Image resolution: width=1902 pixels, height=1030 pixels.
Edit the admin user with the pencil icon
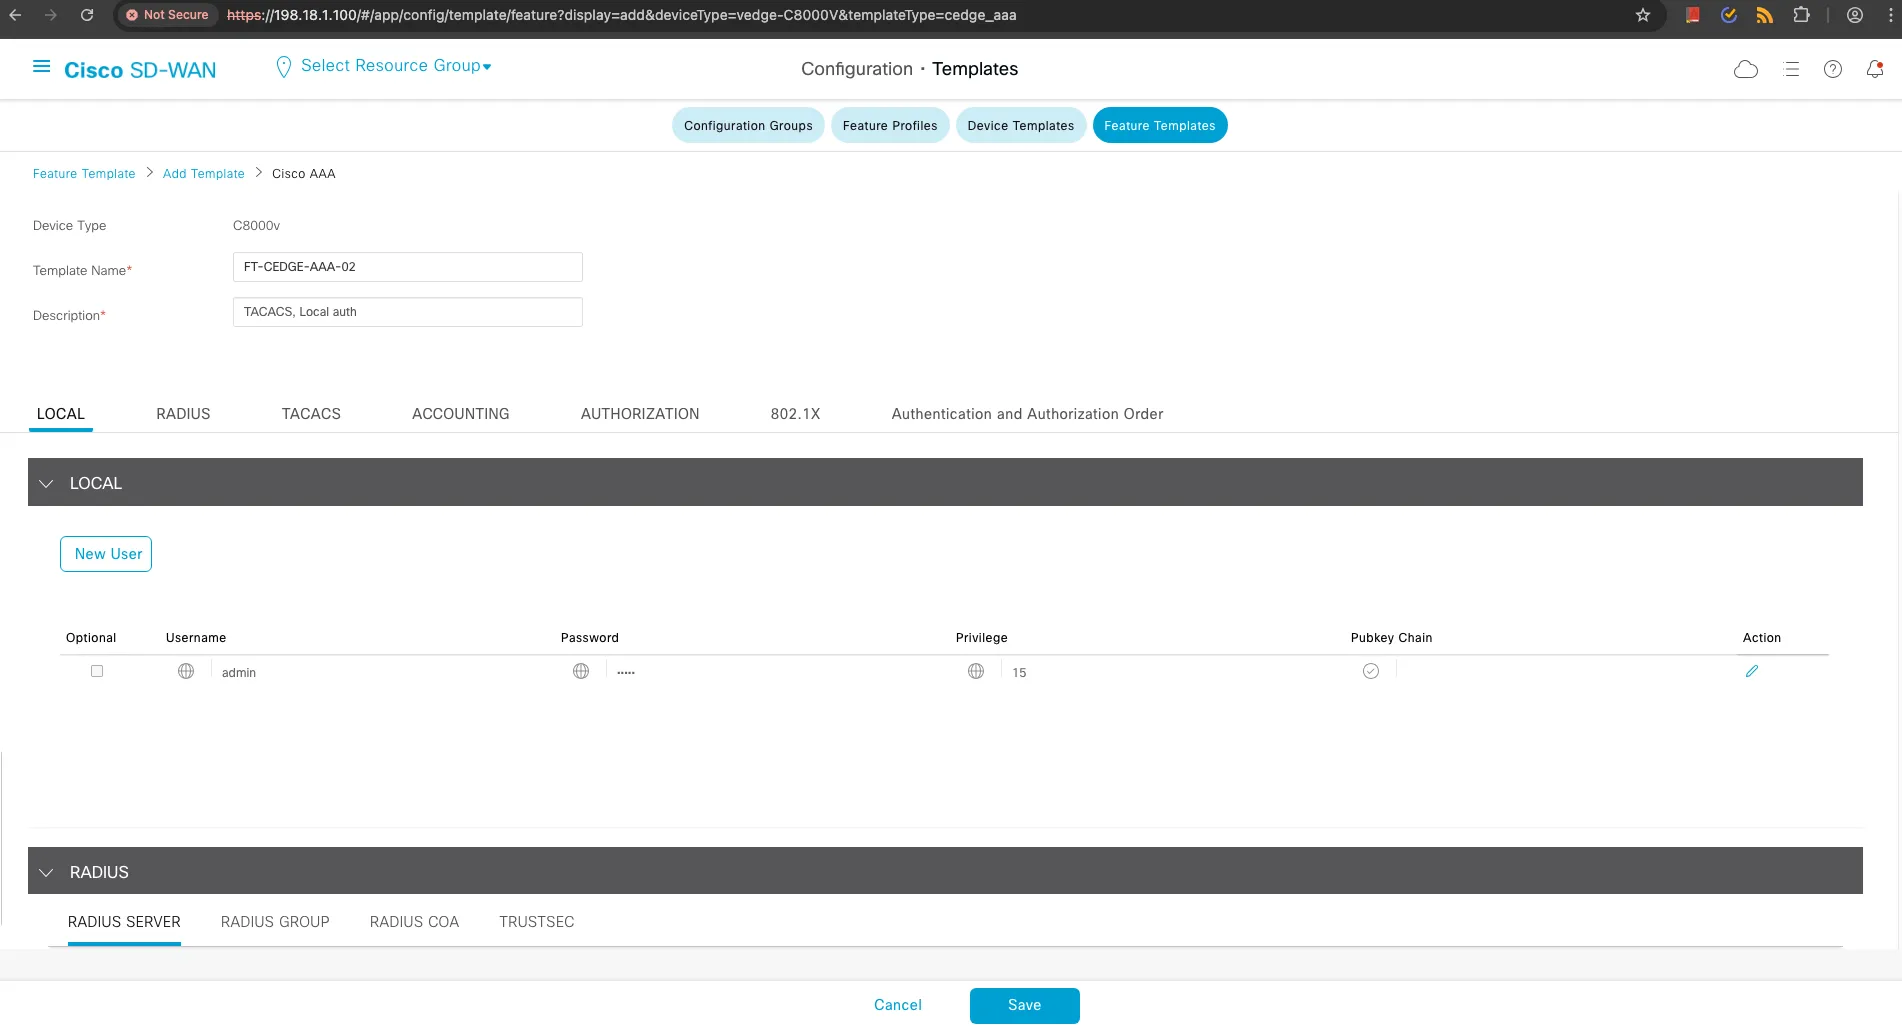(x=1752, y=671)
